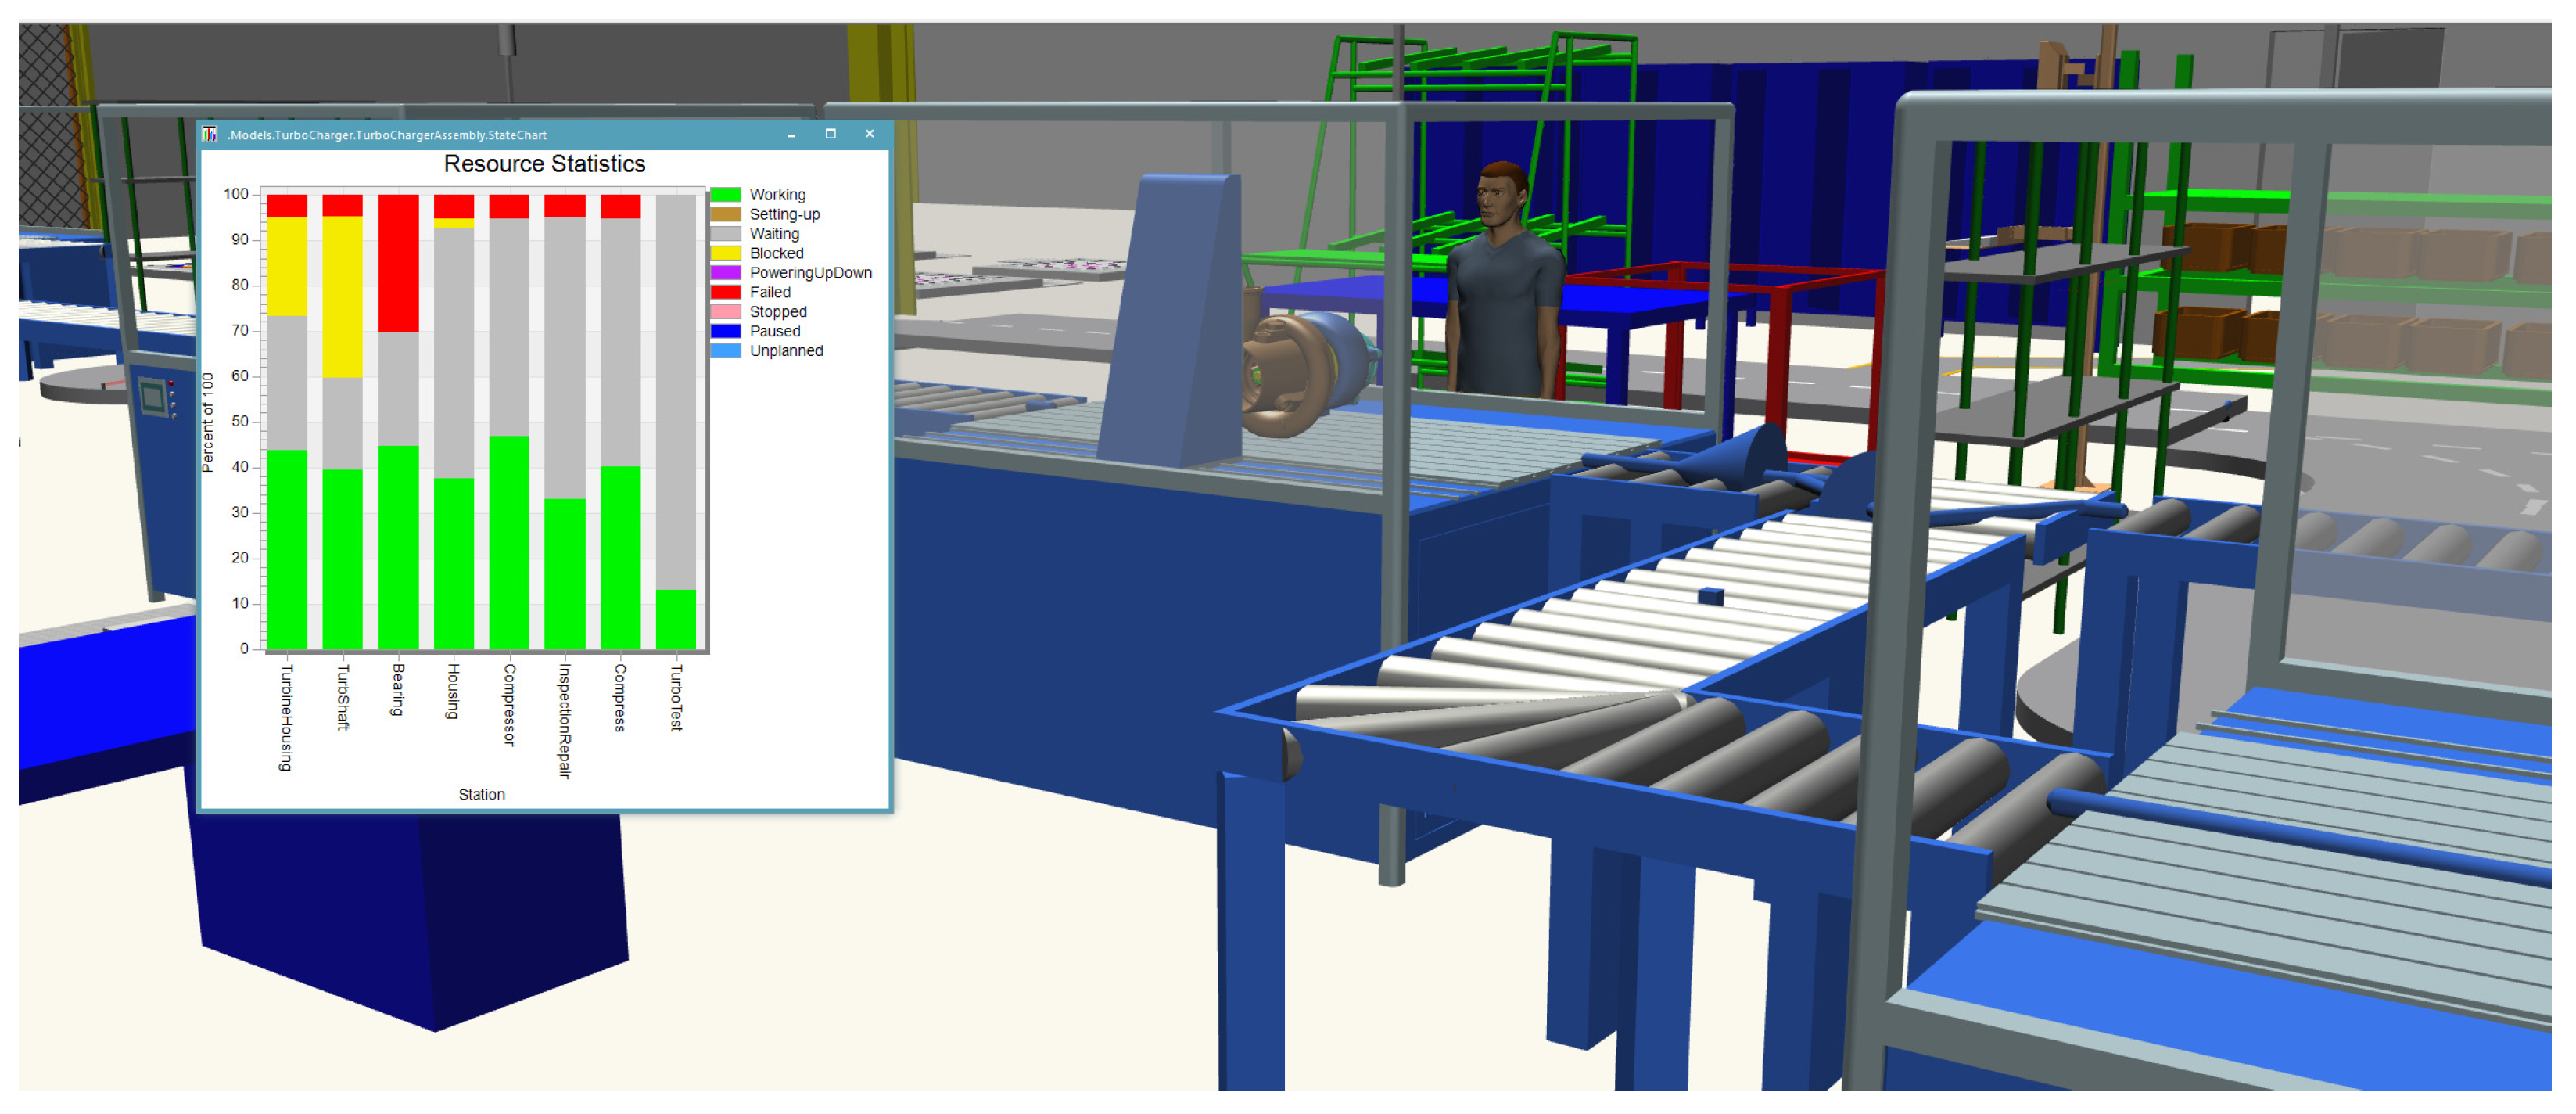Click the light blue Unplanned legend swatch
2576x1114 pixels.
point(726,351)
